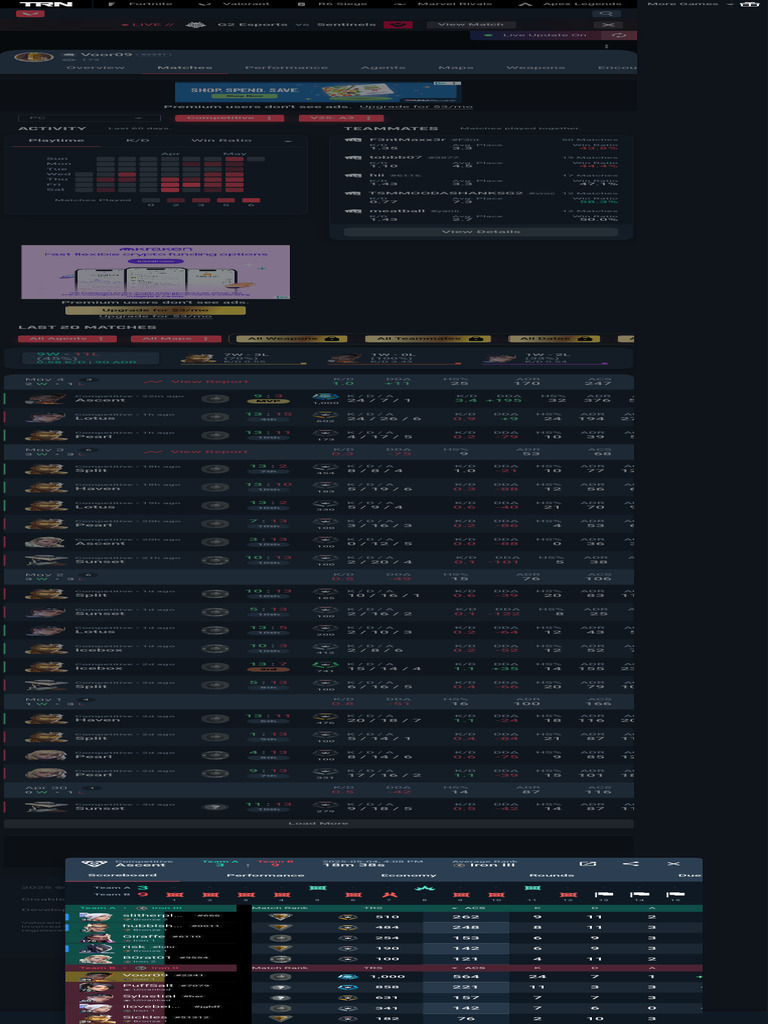Viewport: 768px width, 1024px height.
Task: Dismiss the live G2 Esports banner
Action: [608, 25]
